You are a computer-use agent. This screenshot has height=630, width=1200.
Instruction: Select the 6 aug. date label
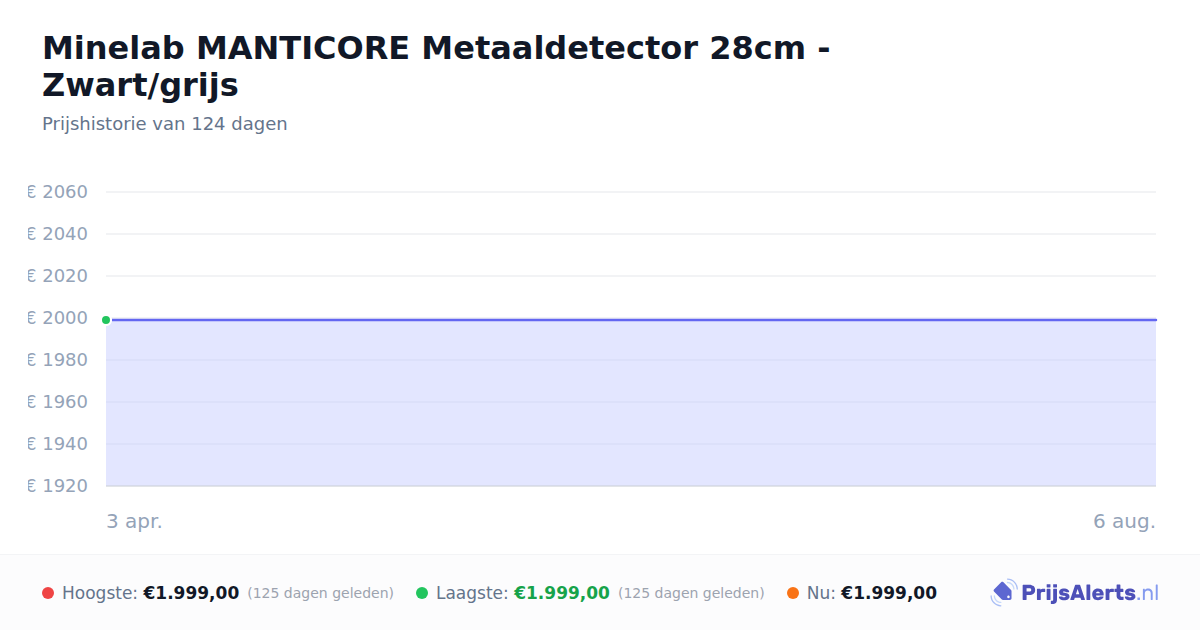click(x=1124, y=521)
